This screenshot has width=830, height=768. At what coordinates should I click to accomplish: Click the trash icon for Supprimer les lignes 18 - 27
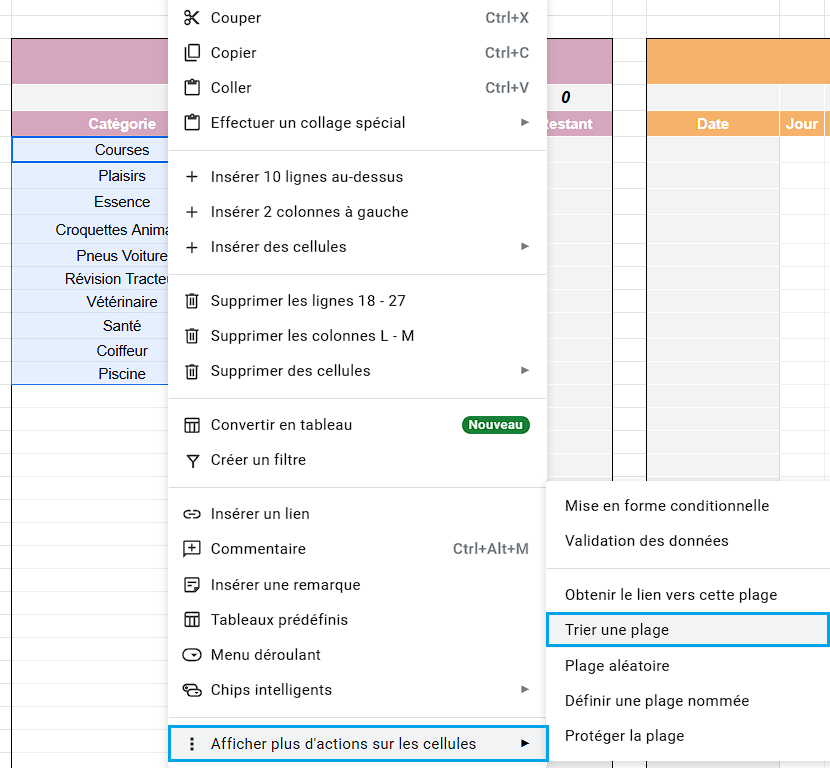pos(192,301)
